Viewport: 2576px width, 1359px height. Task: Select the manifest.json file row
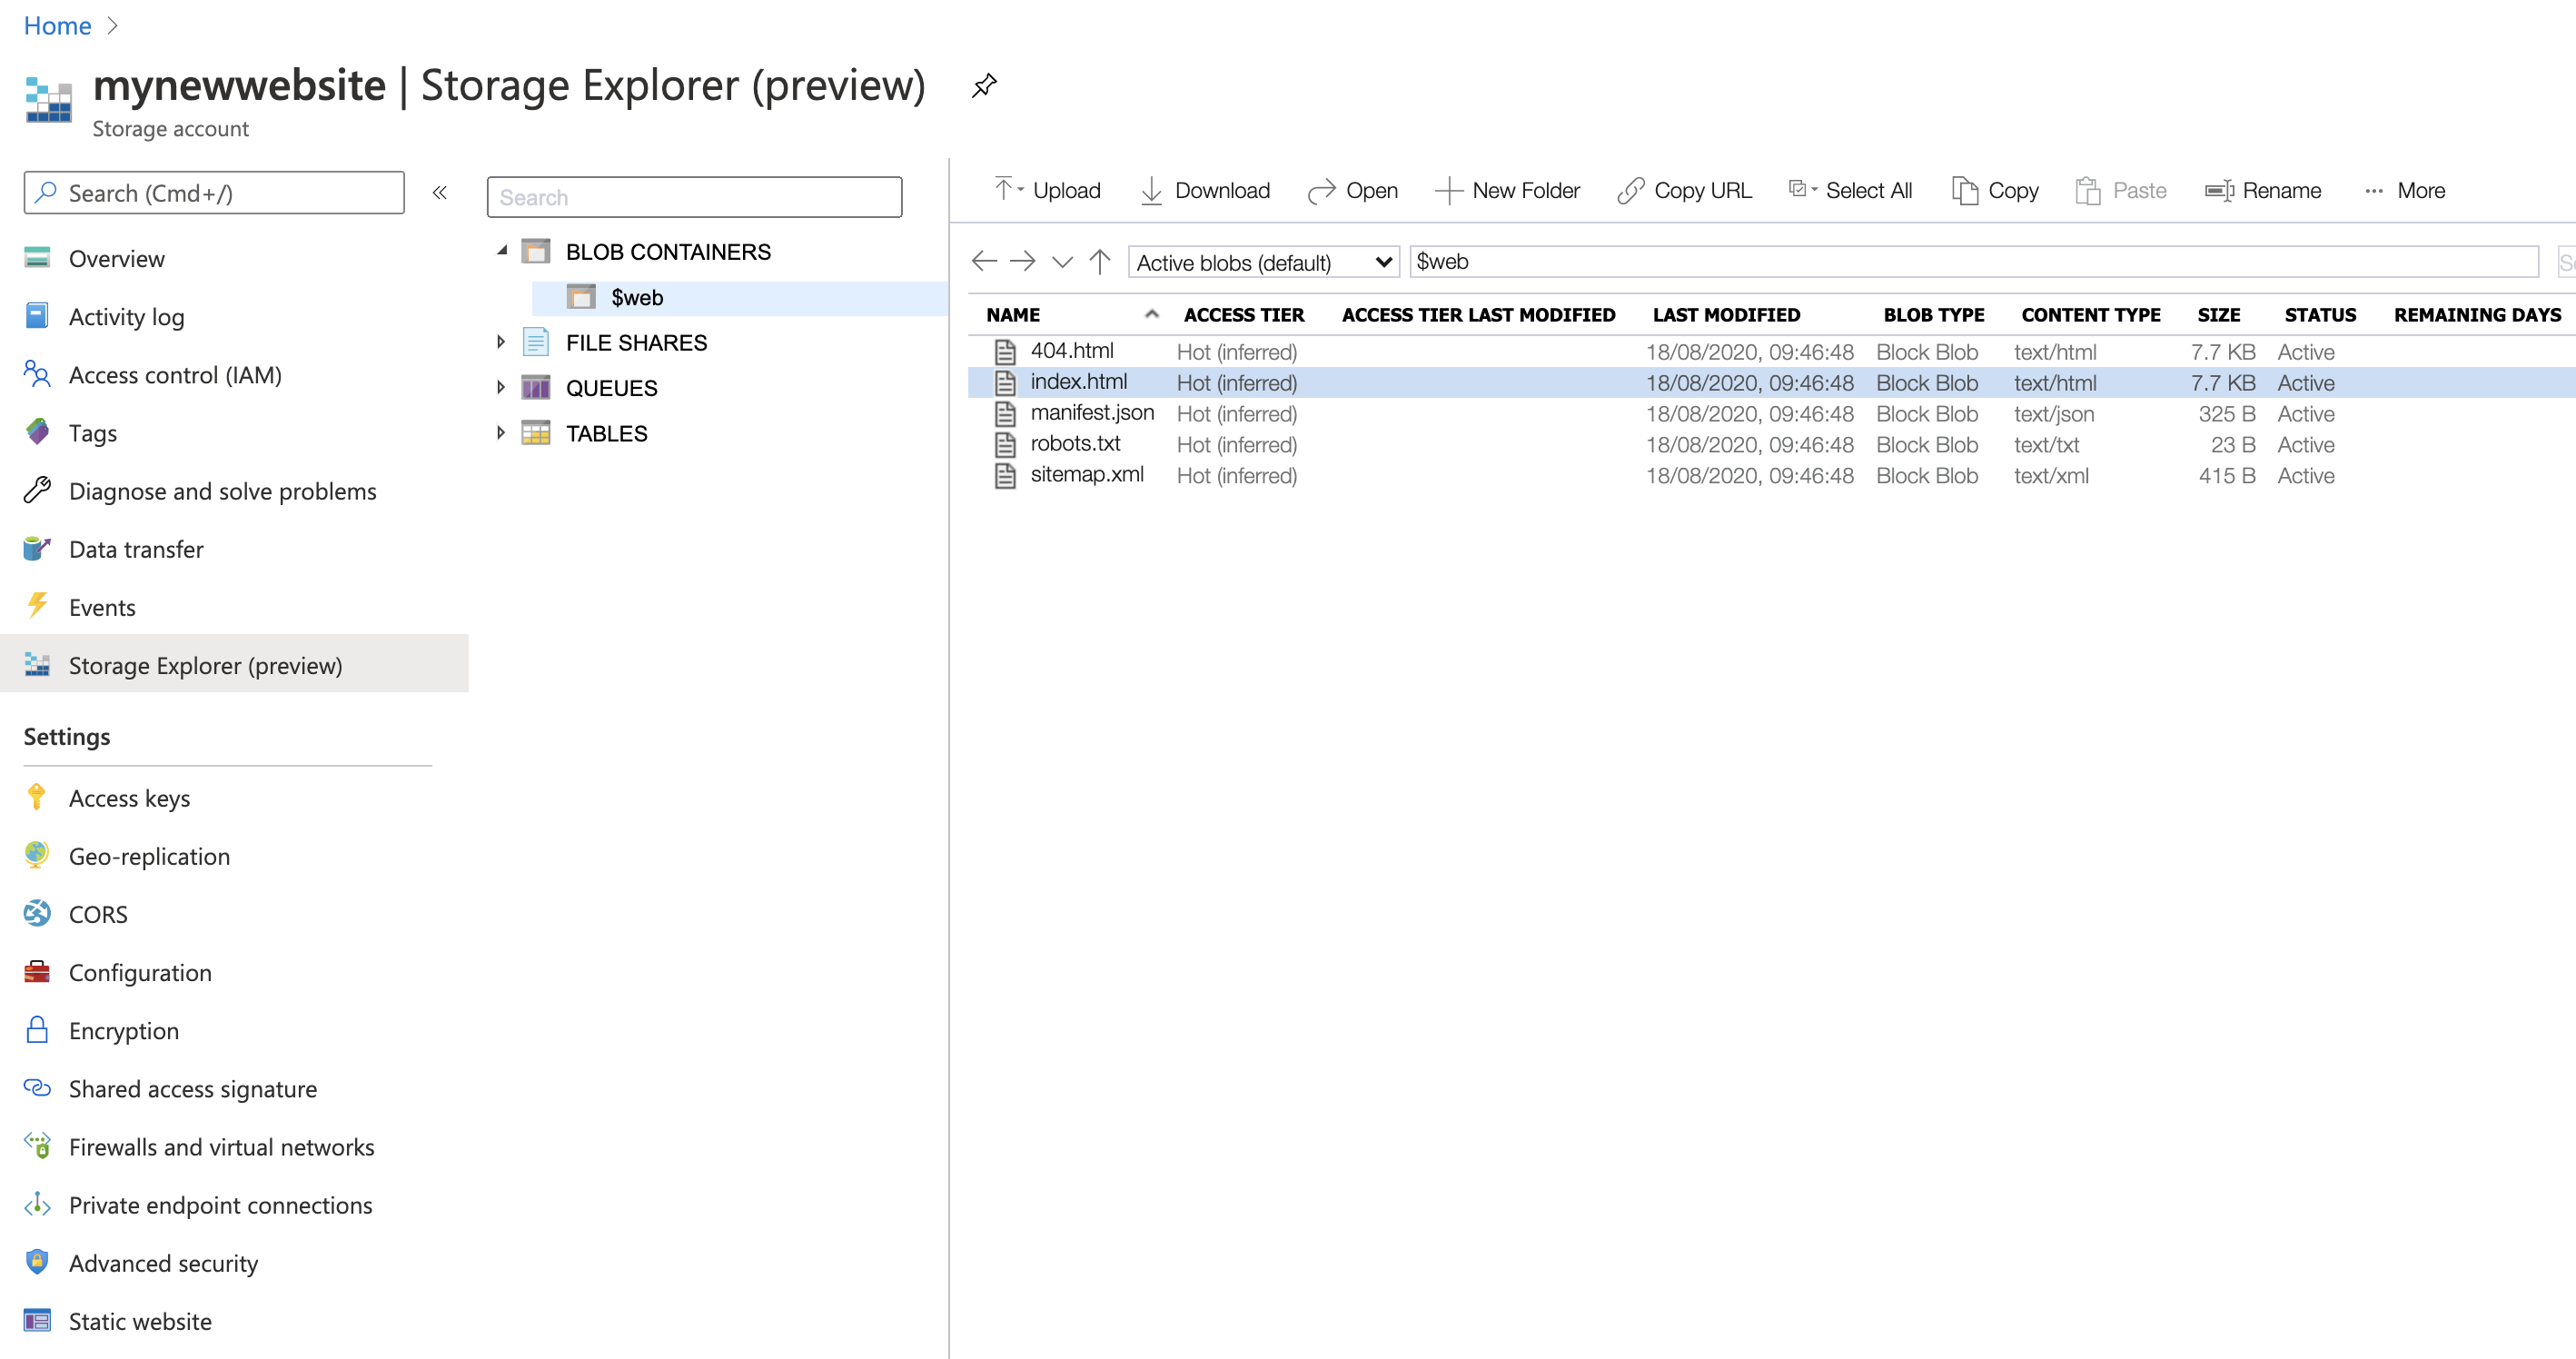click(x=1771, y=413)
